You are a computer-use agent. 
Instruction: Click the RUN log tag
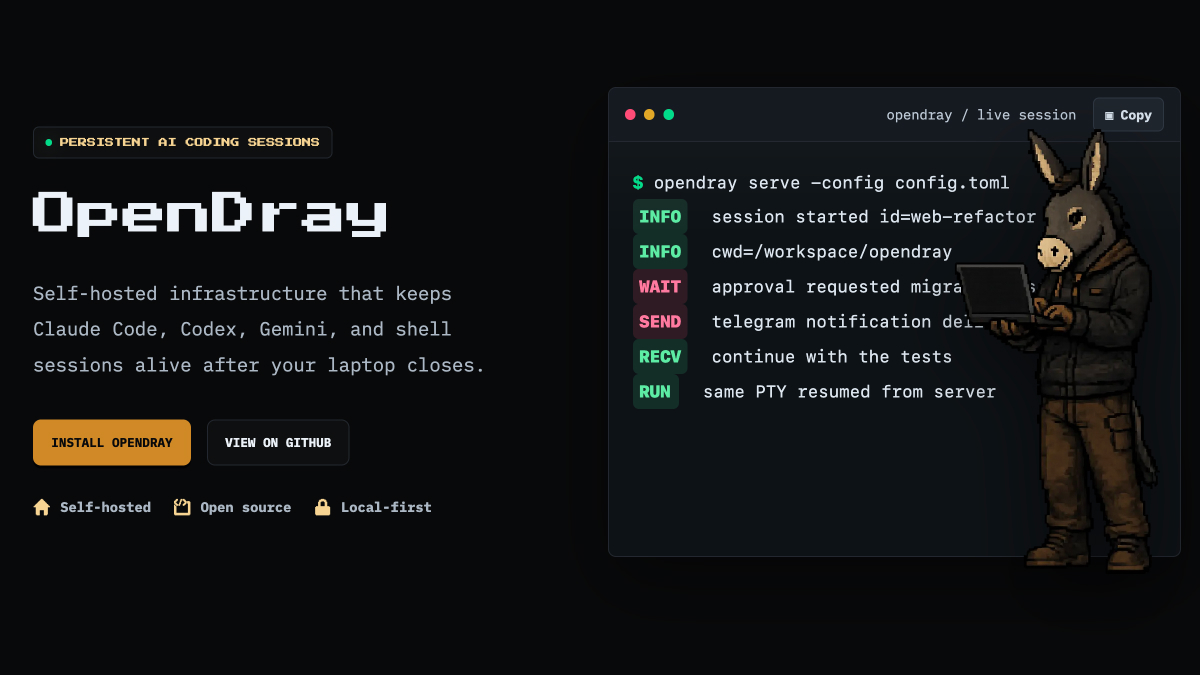tap(655, 392)
